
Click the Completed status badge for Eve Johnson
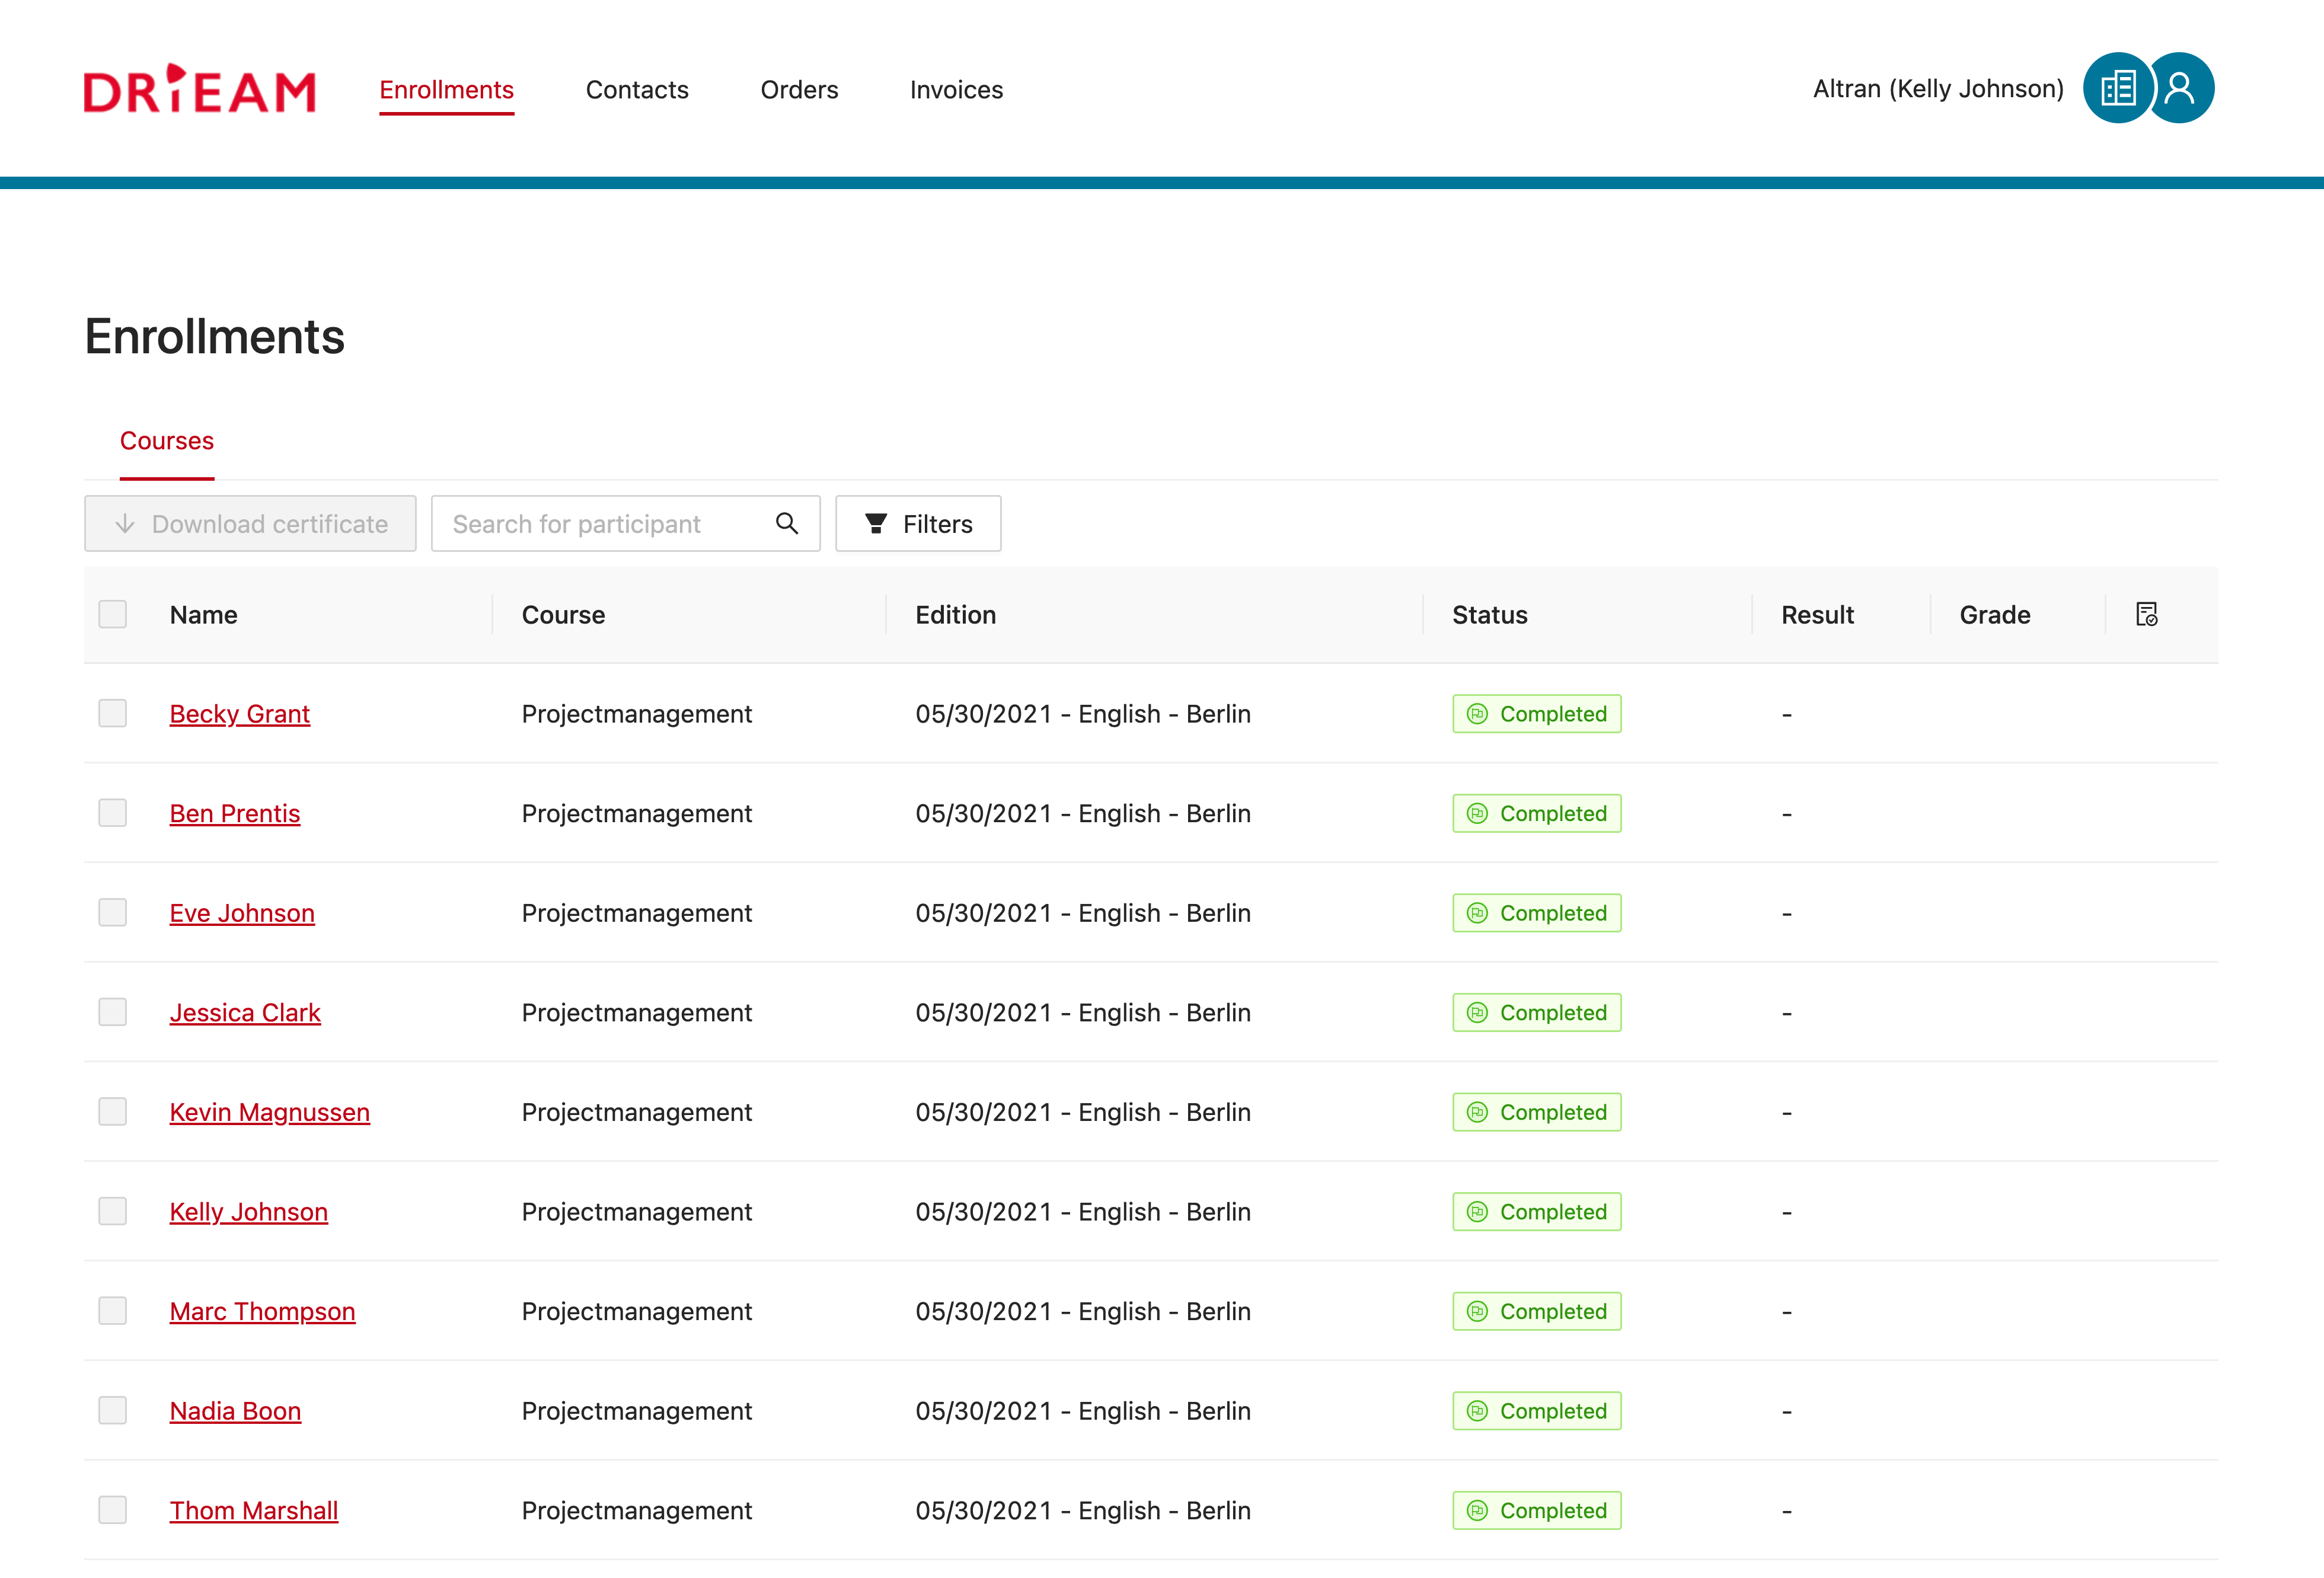[x=1536, y=913]
